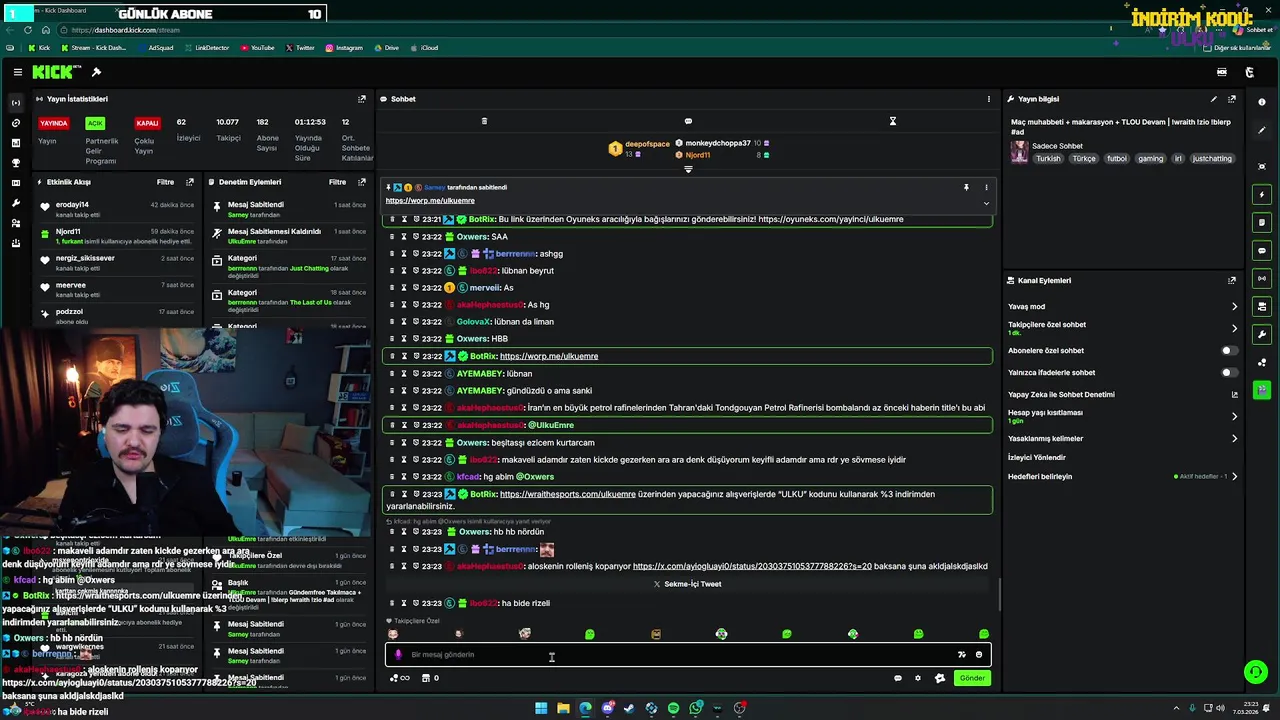Unpin the pinned chat message
Screen dimensions: 1280x720
(966, 187)
